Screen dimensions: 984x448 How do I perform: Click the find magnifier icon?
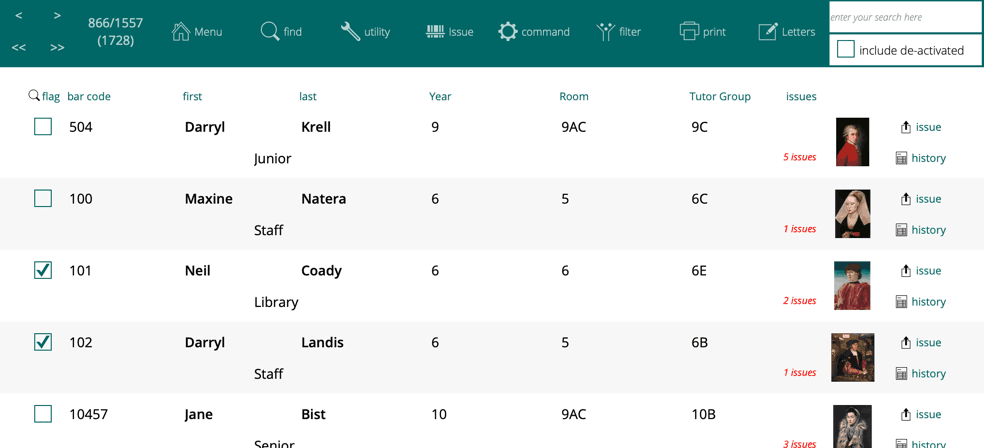pyautogui.click(x=269, y=32)
